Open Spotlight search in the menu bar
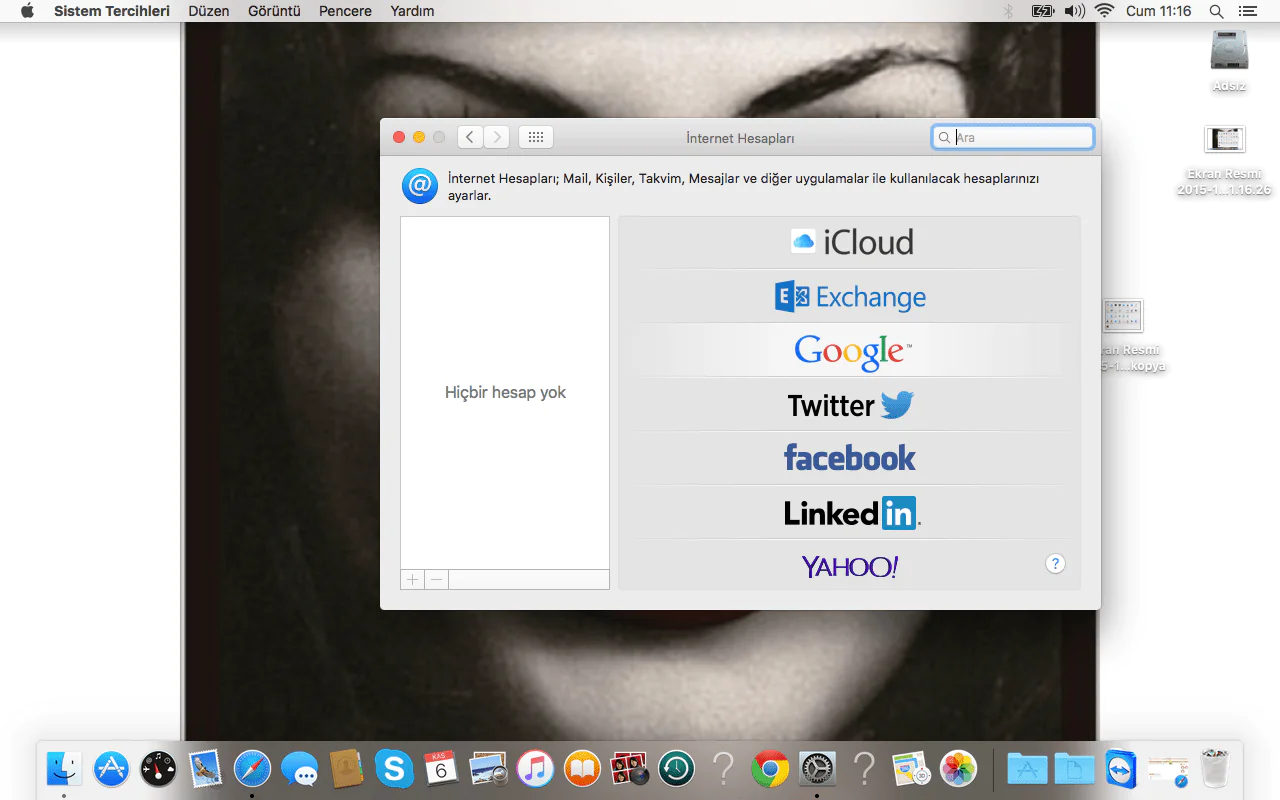Screen dimensions: 1280x800 [x=1216, y=11]
